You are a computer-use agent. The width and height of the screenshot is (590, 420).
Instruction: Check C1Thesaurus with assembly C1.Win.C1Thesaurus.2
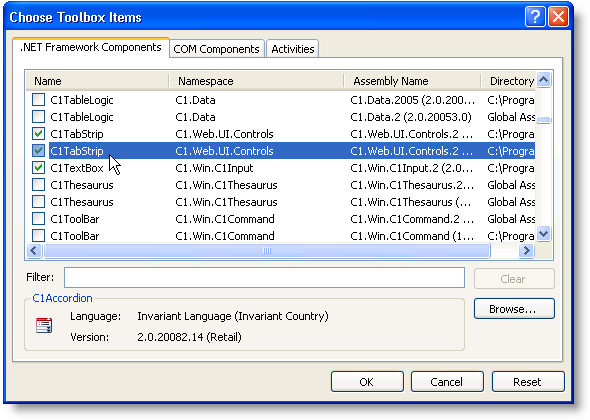[x=38, y=185]
